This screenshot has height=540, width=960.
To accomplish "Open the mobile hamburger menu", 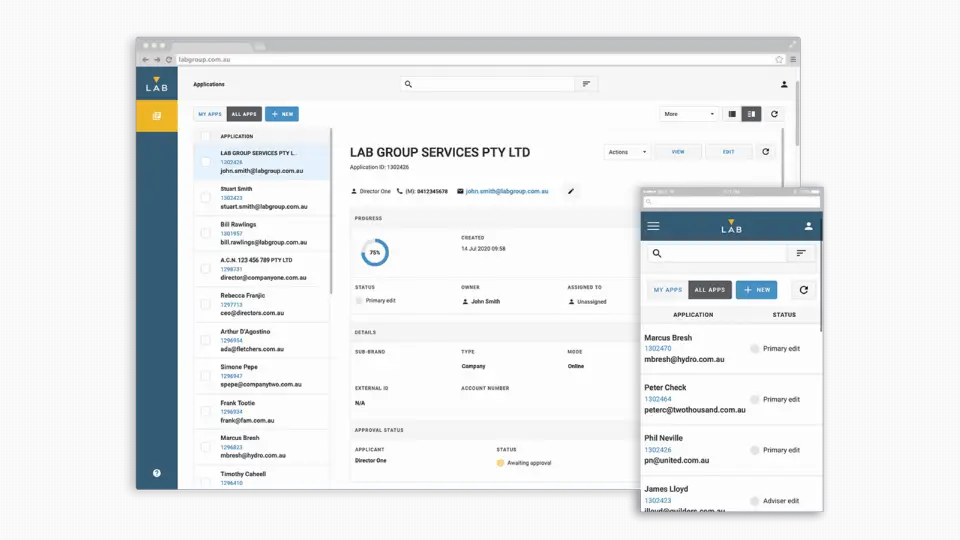I will (653, 226).
